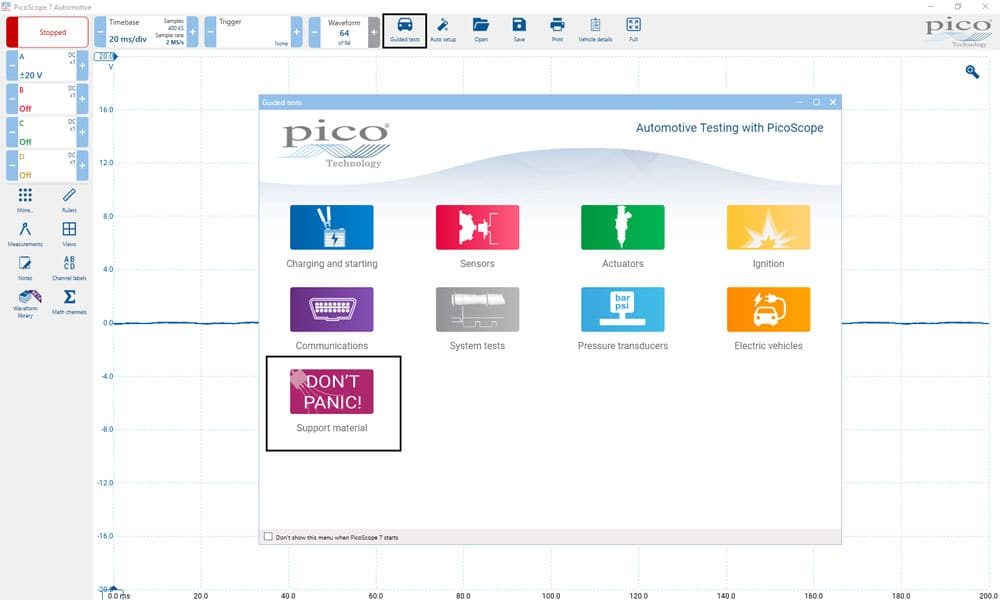Open Channel C settings
This screenshot has height=600, width=1000.
click(x=47, y=132)
